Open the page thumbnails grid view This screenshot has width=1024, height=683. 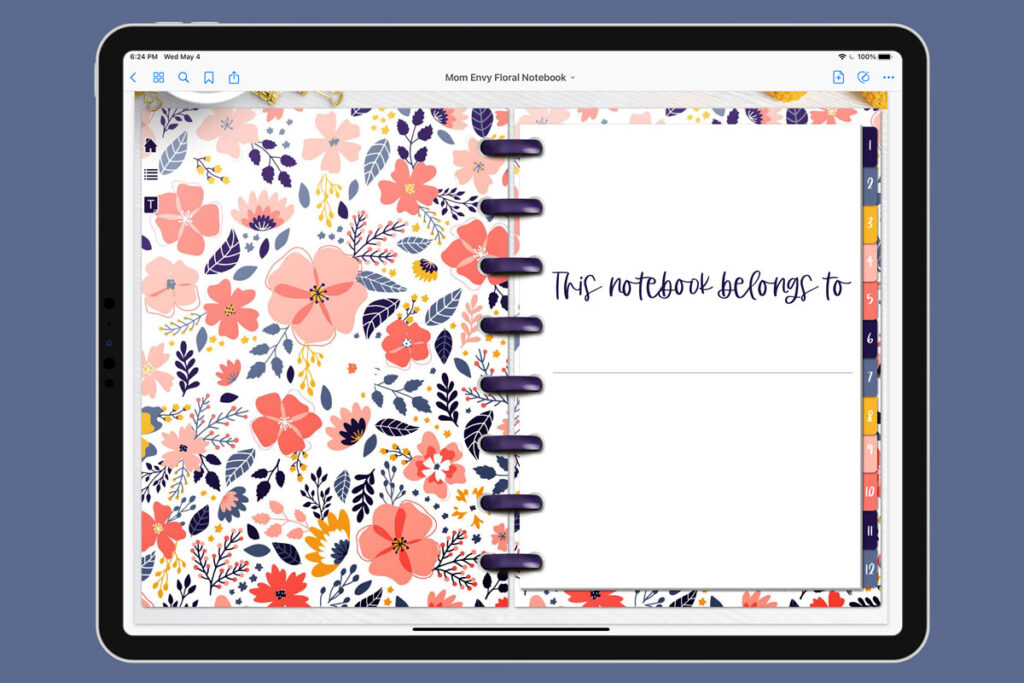(158, 78)
